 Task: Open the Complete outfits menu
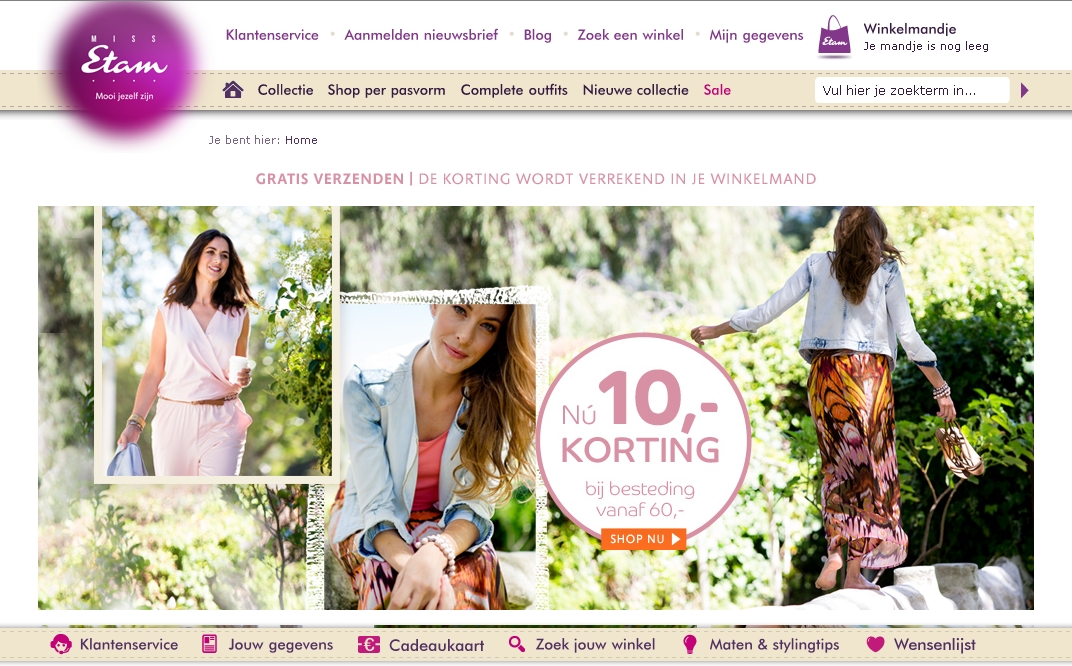click(514, 90)
